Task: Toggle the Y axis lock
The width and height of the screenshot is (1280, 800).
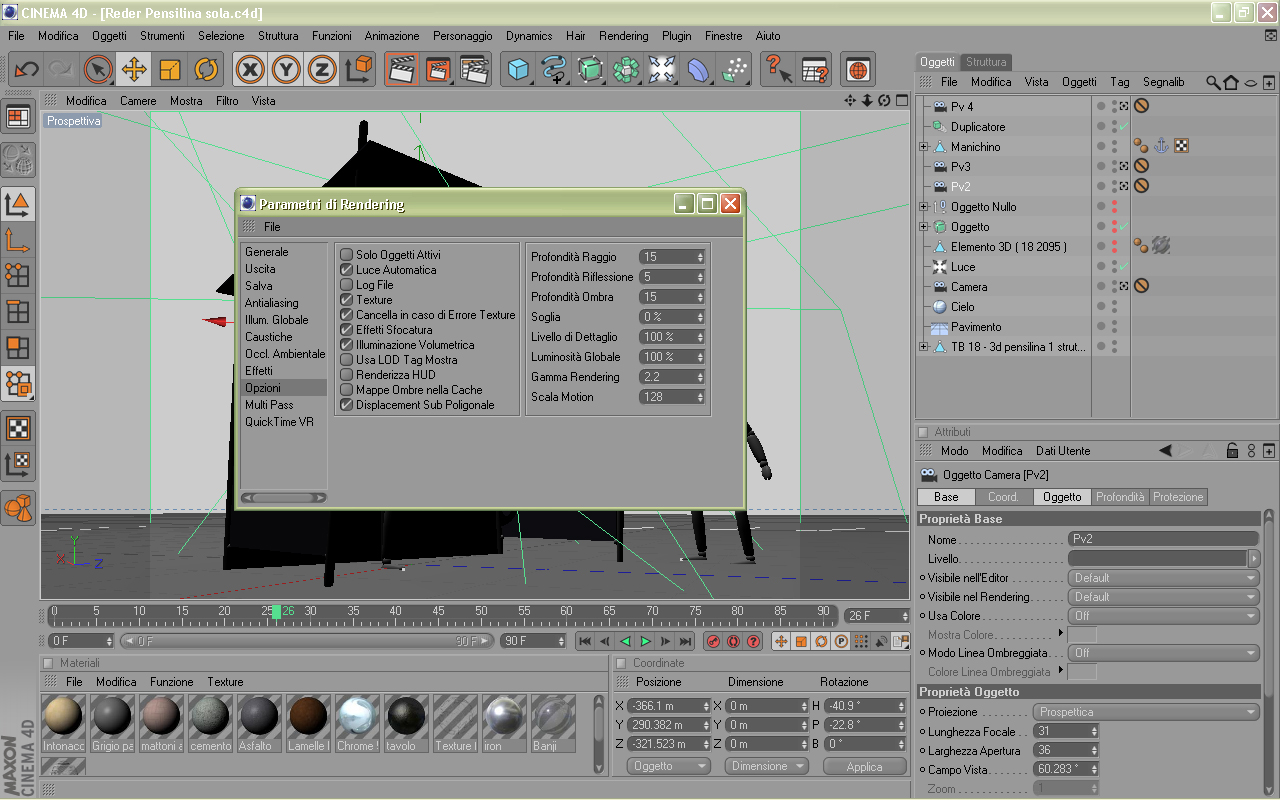Action: (x=286, y=69)
